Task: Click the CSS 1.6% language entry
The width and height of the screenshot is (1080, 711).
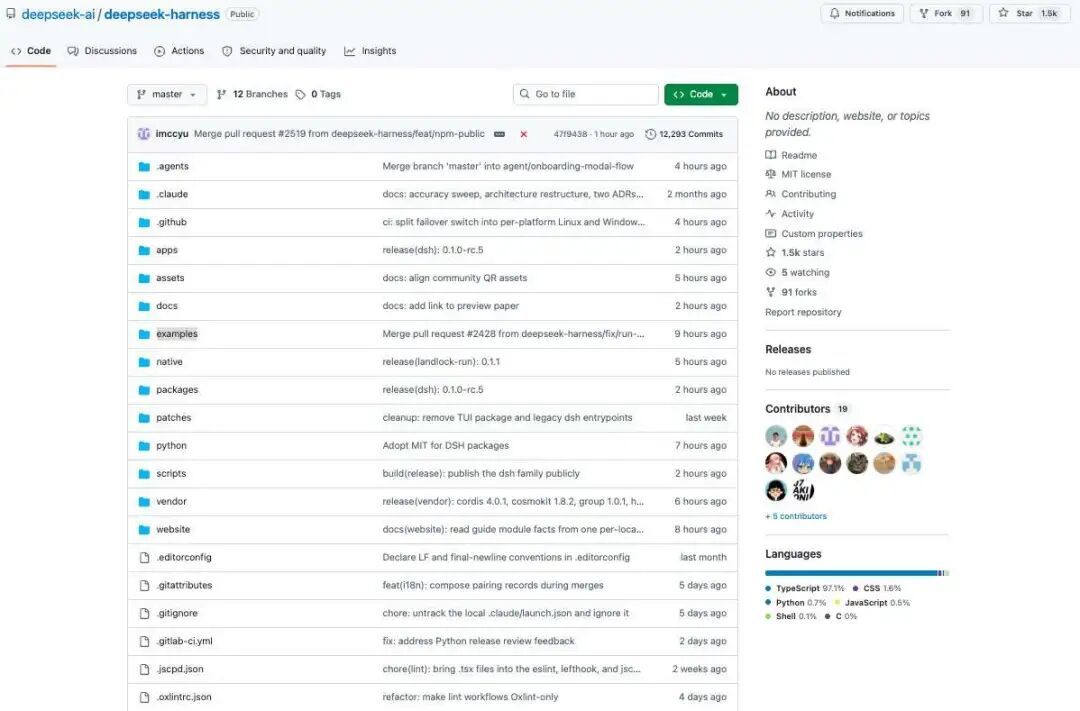Action: tap(877, 588)
